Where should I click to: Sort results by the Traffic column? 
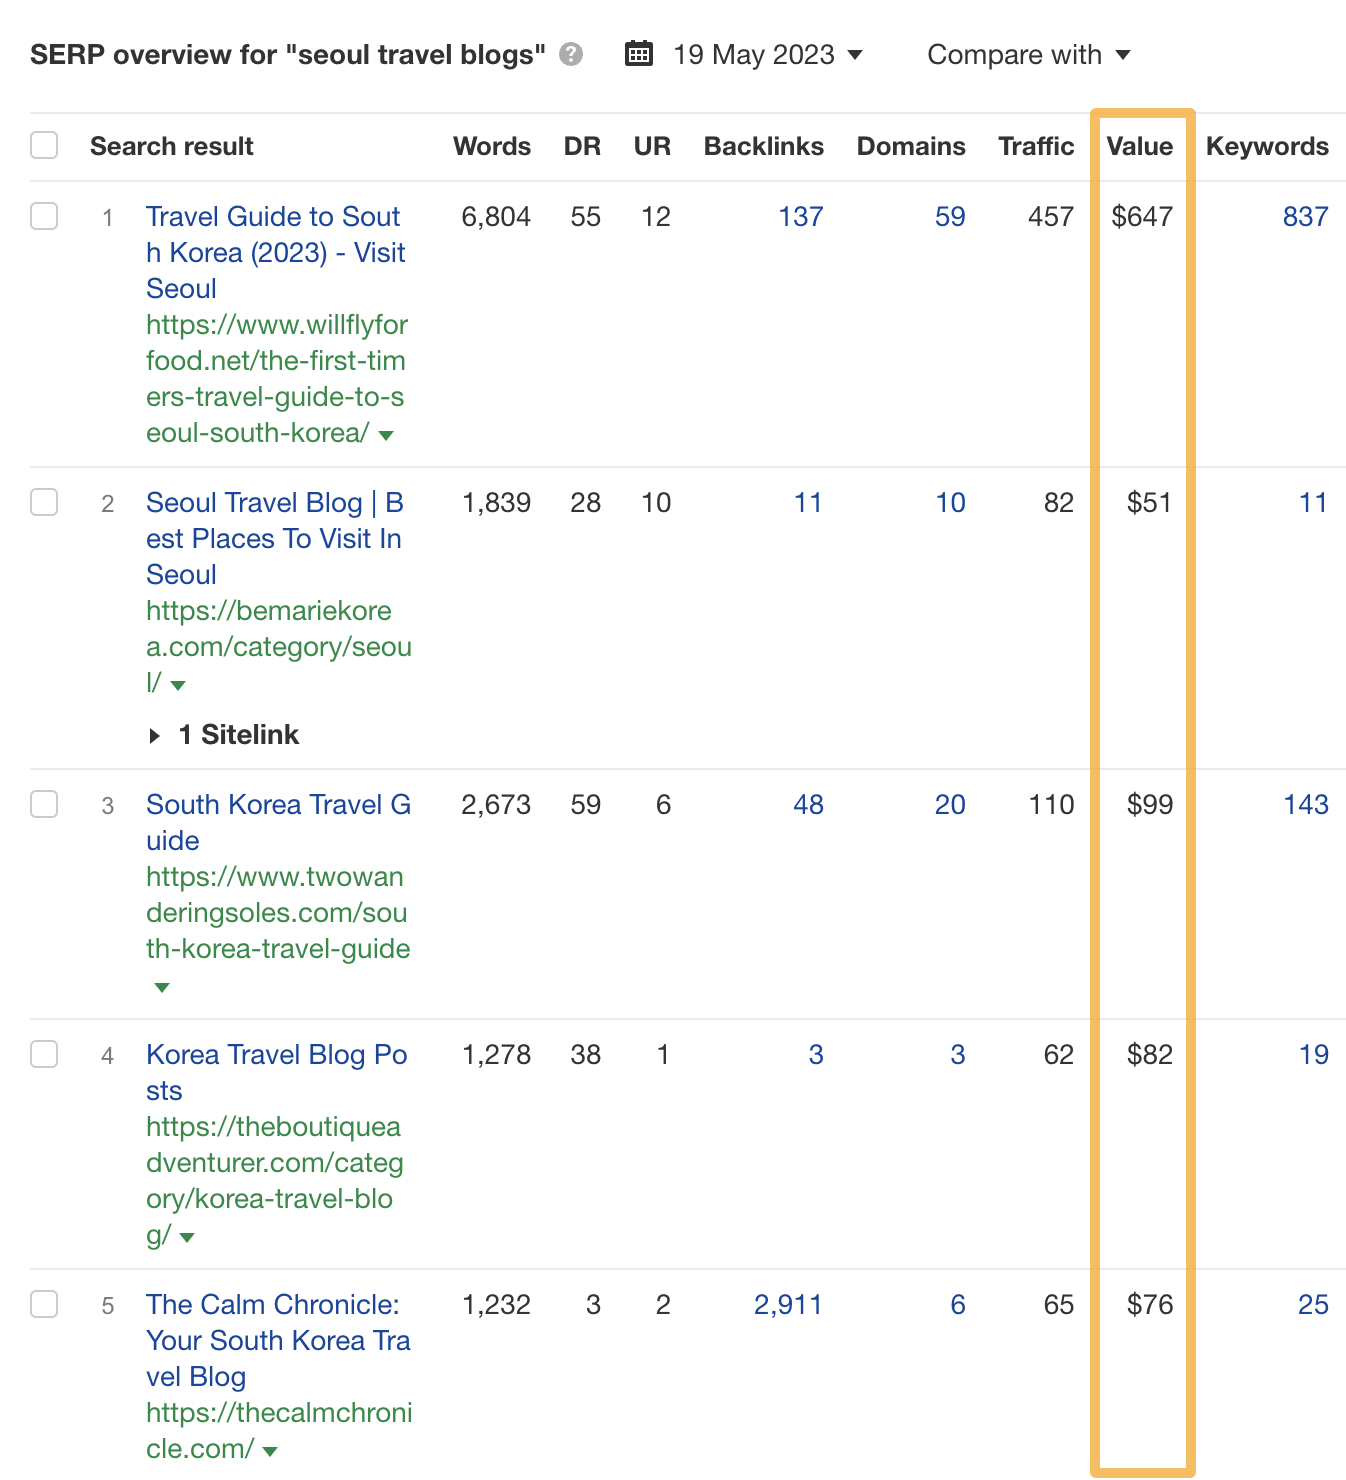1035,145
